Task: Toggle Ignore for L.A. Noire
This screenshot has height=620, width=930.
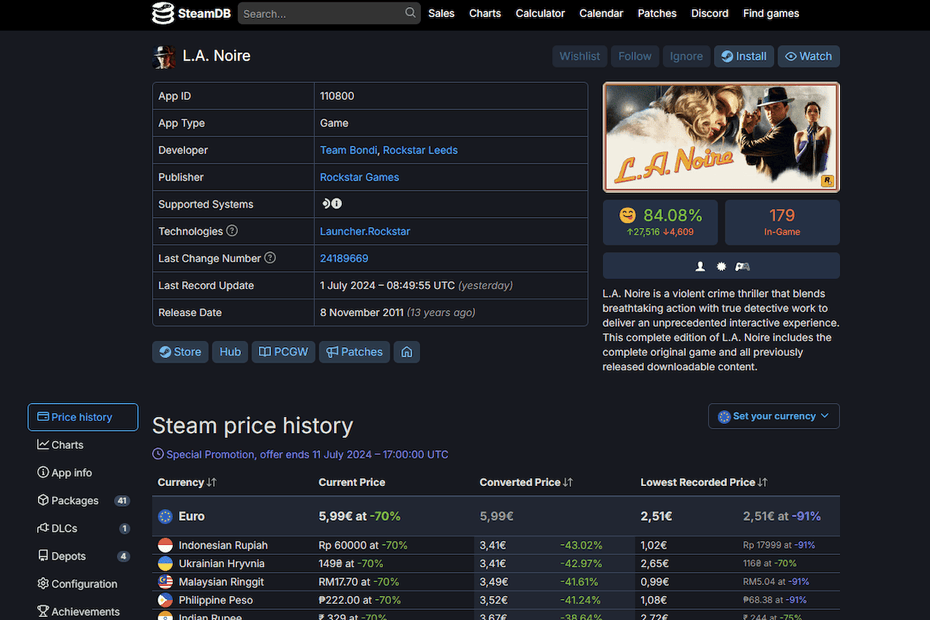Action: click(x=686, y=56)
